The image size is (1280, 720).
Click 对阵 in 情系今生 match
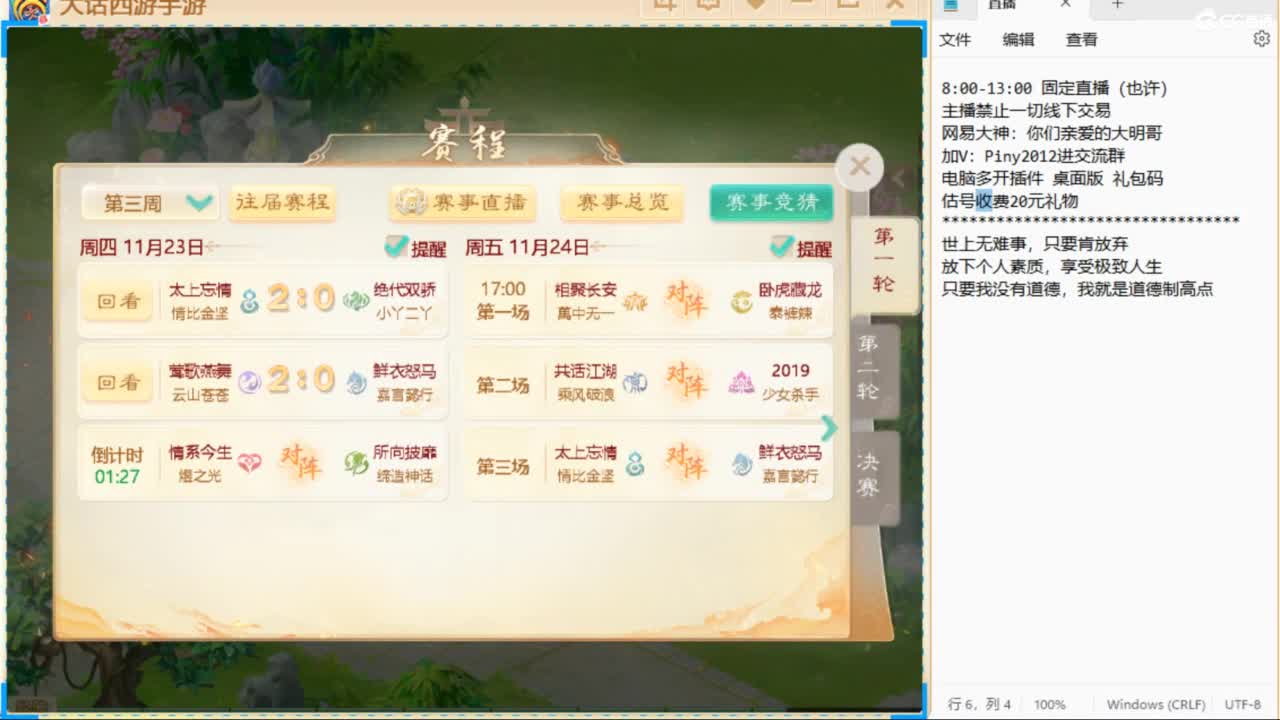(x=302, y=462)
